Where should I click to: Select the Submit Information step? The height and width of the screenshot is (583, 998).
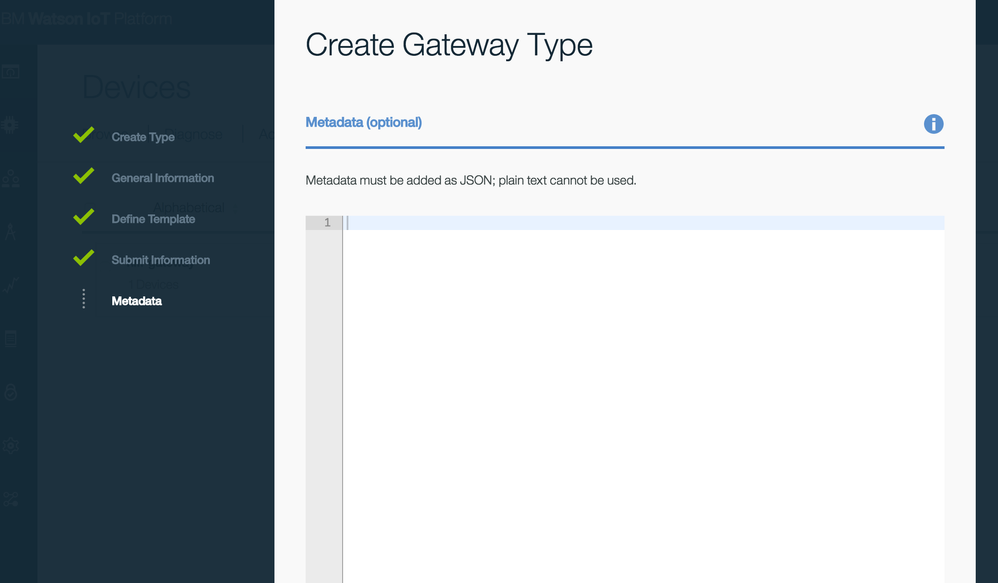point(160,260)
